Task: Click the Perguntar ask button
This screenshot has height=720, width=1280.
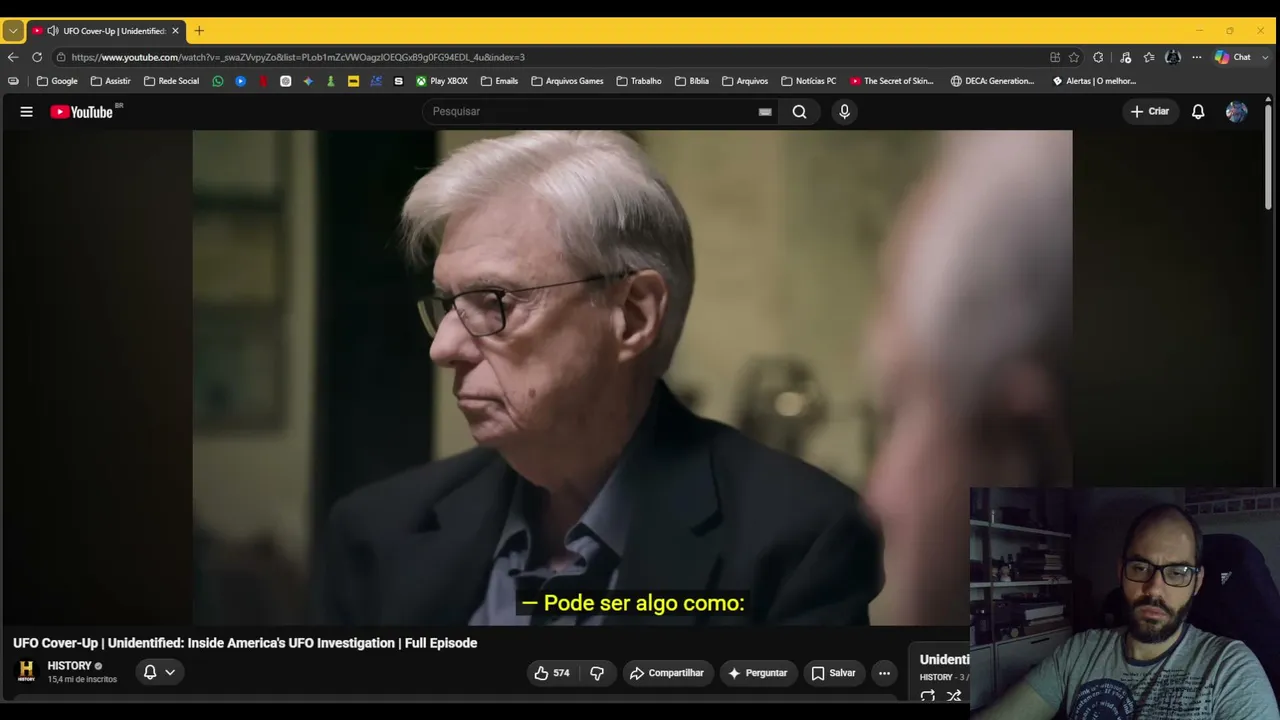Action: (x=758, y=673)
